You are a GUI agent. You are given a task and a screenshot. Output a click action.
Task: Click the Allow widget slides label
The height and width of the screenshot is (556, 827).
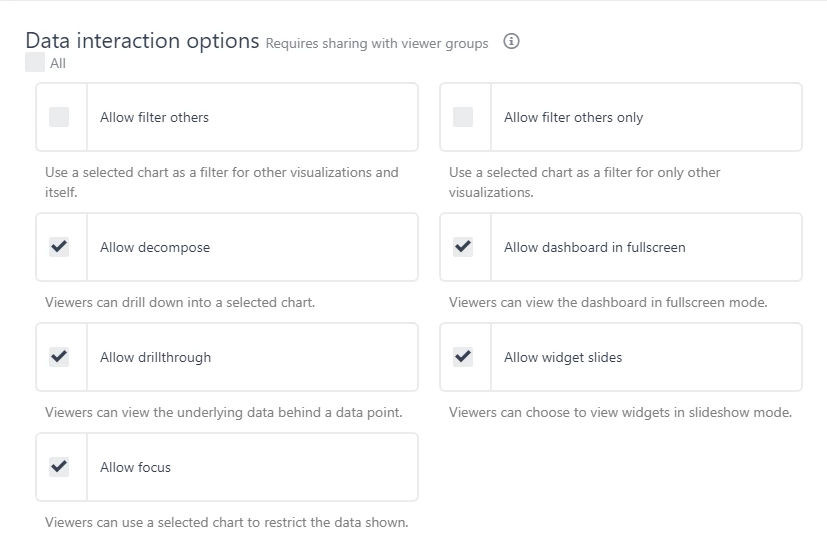[x=562, y=357]
